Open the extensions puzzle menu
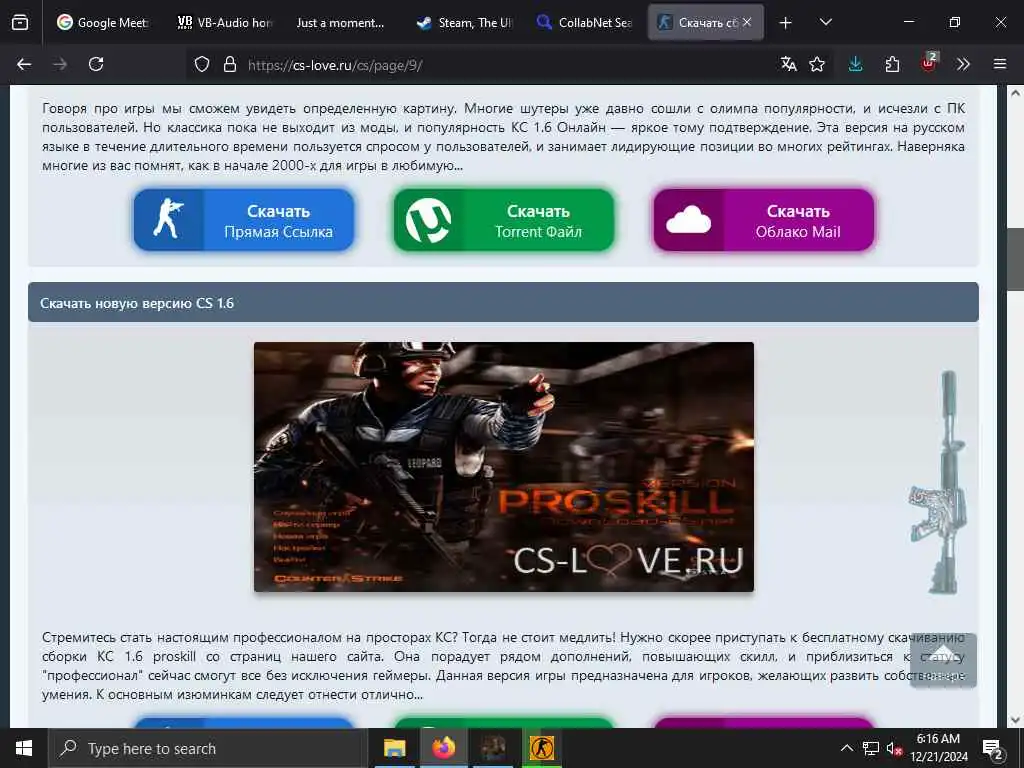 pos(892,64)
